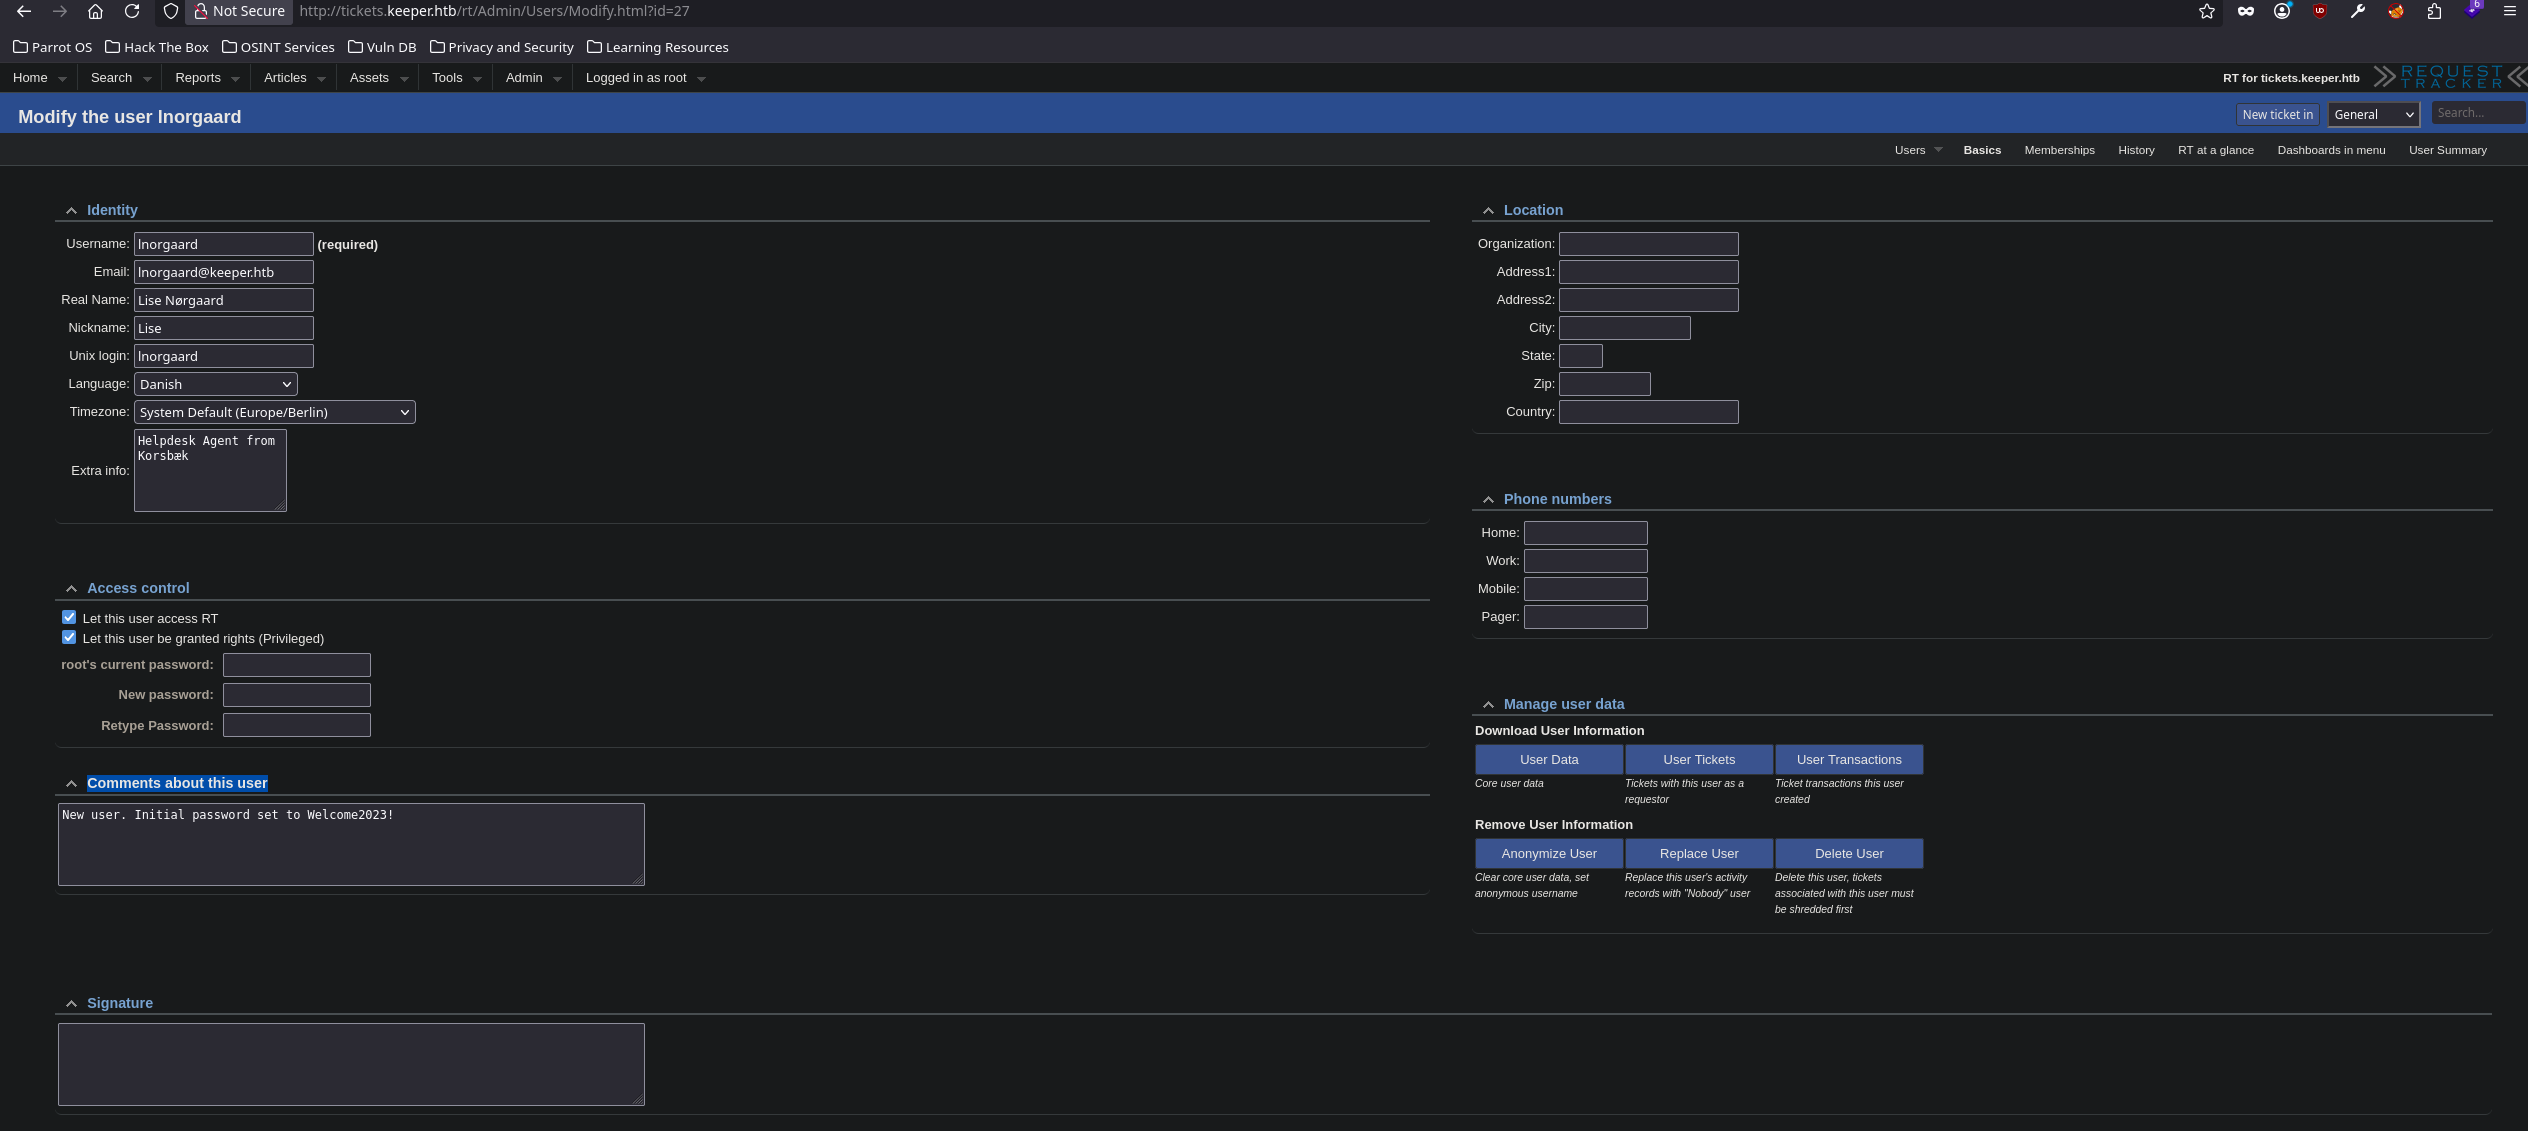The height and width of the screenshot is (1131, 2528).
Task: Download User Transactions
Action: [x=1849, y=759]
